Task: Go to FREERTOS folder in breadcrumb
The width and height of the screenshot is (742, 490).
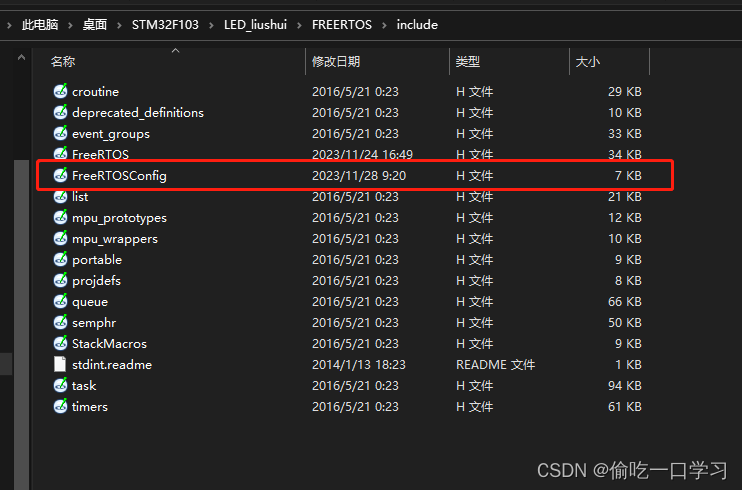Action: click(x=342, y=25)
